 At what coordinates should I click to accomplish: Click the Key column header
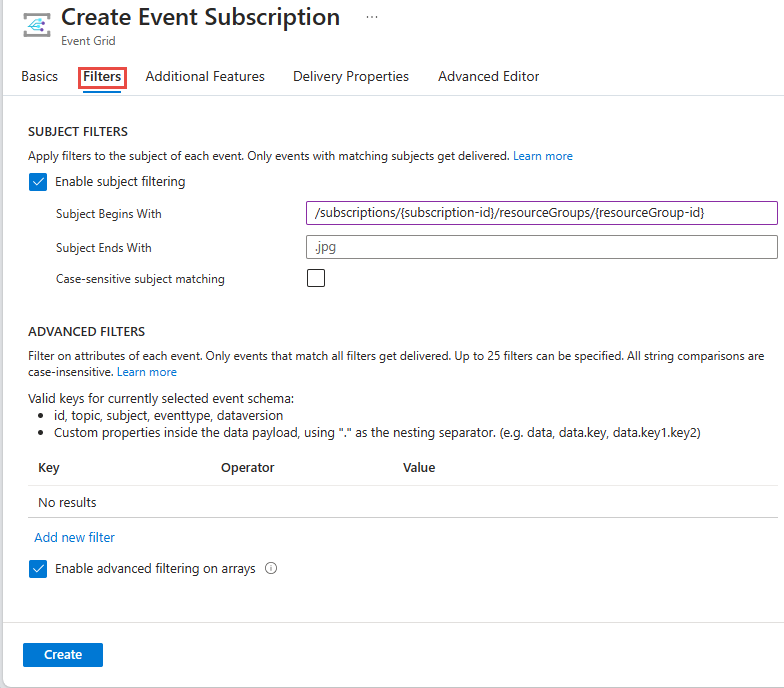(x=49, y=468)
